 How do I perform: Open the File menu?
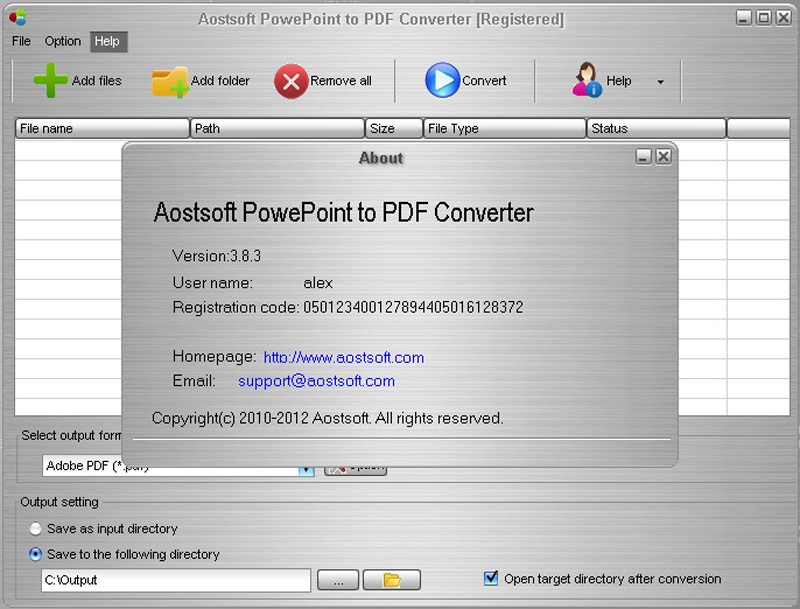coord(21,41)
